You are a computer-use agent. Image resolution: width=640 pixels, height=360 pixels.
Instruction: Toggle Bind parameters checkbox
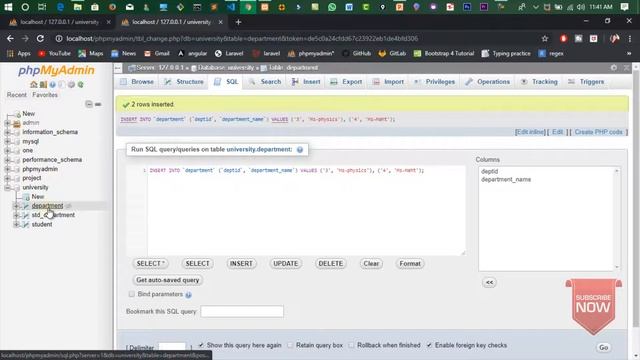tap(131, 294)
